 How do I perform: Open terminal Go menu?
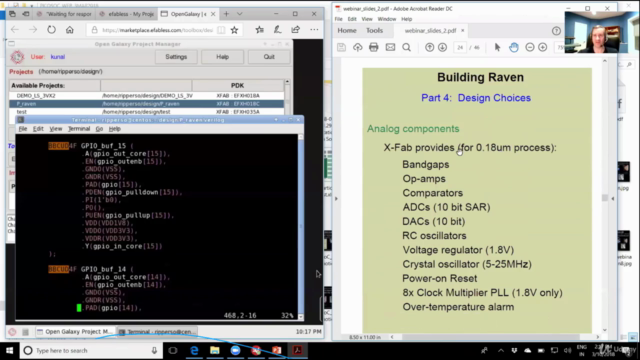click(99, 129)
